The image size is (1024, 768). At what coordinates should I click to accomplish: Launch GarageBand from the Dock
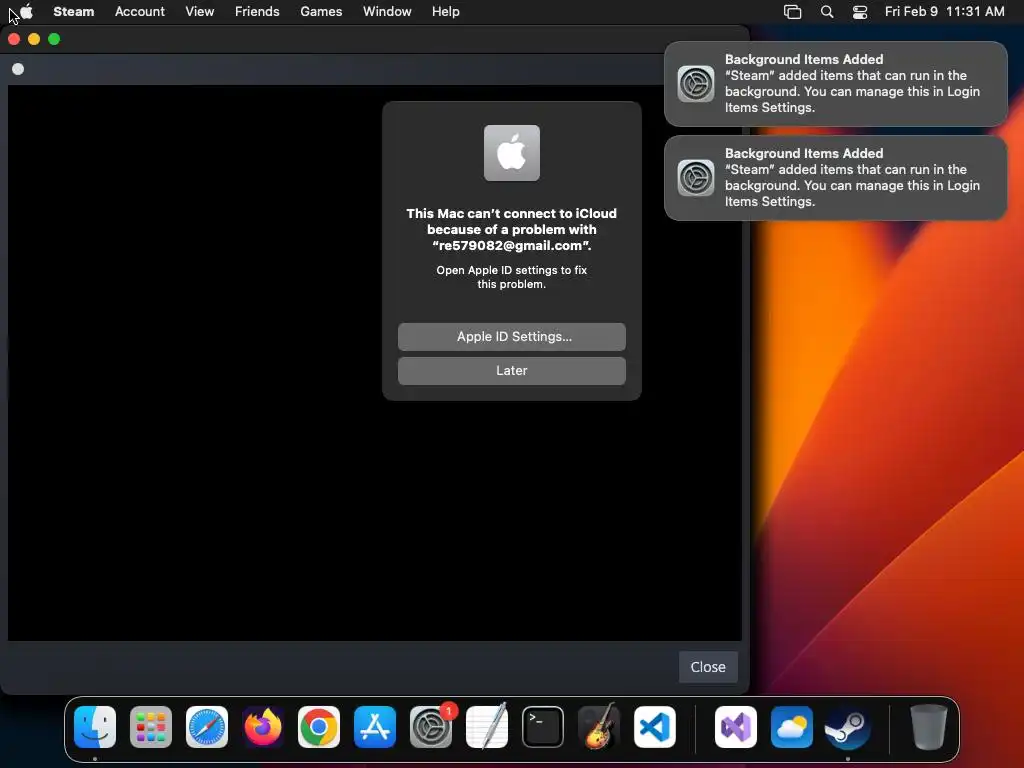point(599,727)
